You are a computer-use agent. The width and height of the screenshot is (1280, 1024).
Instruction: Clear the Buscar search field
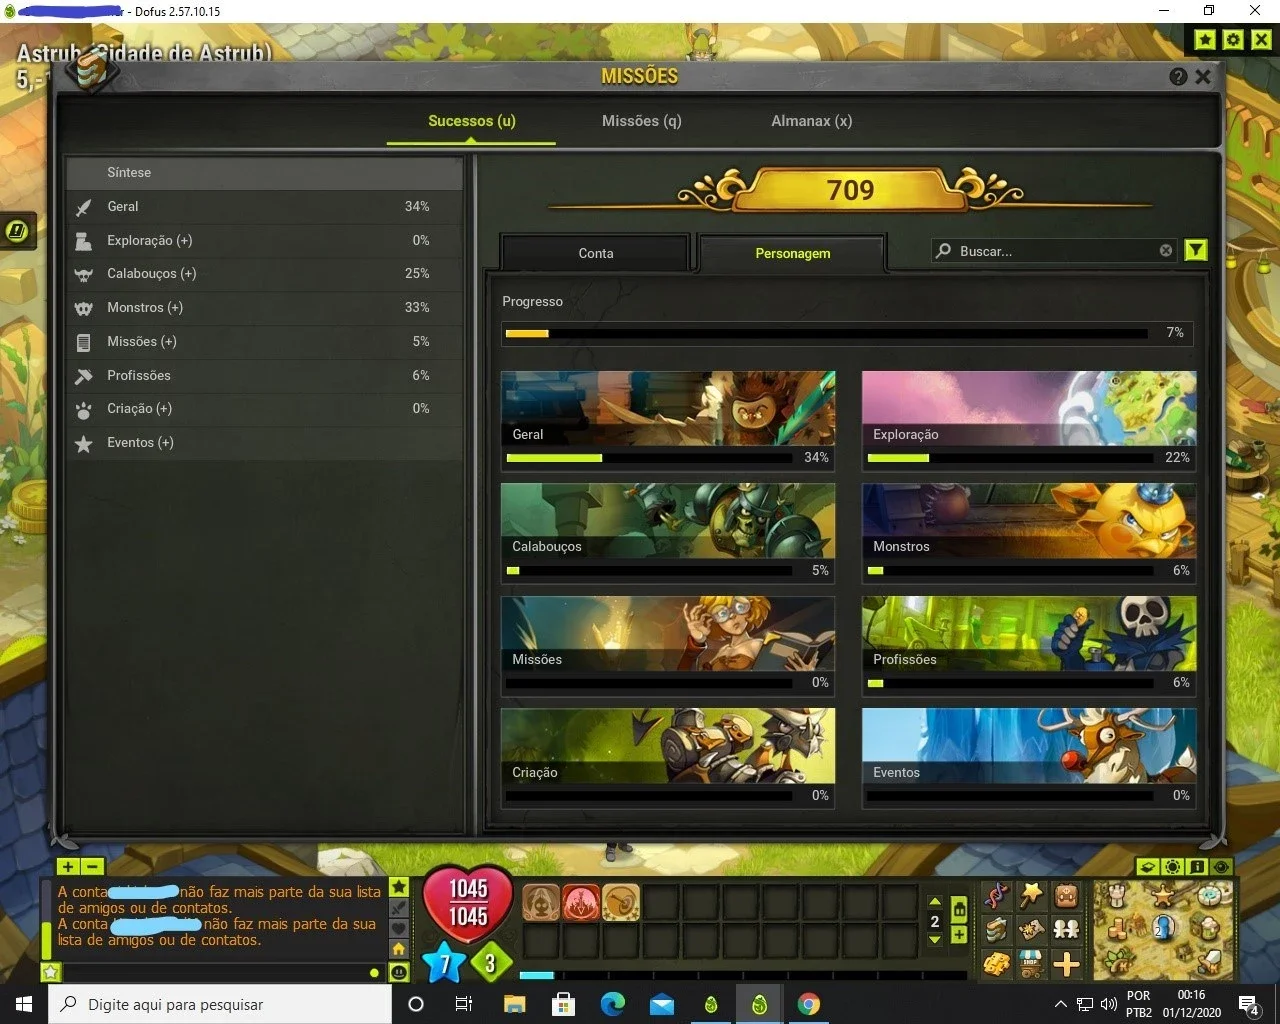coord(1166,251)
